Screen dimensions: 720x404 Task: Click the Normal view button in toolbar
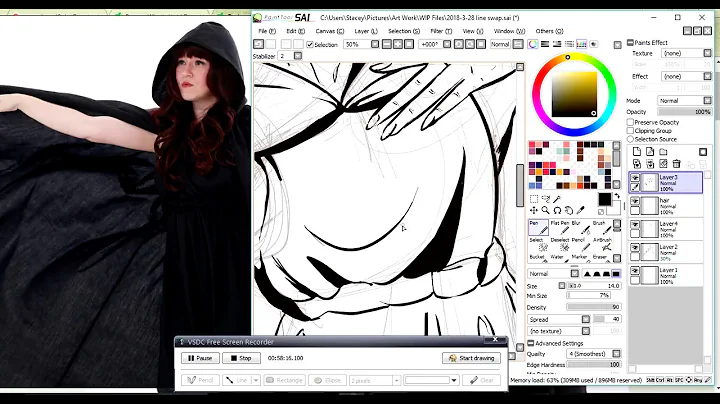500,44
